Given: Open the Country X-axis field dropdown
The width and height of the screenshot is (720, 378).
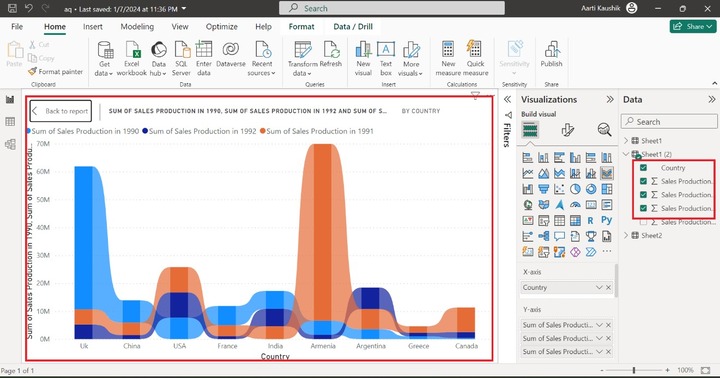Looking at the screenshot, I should coord(599,288).
